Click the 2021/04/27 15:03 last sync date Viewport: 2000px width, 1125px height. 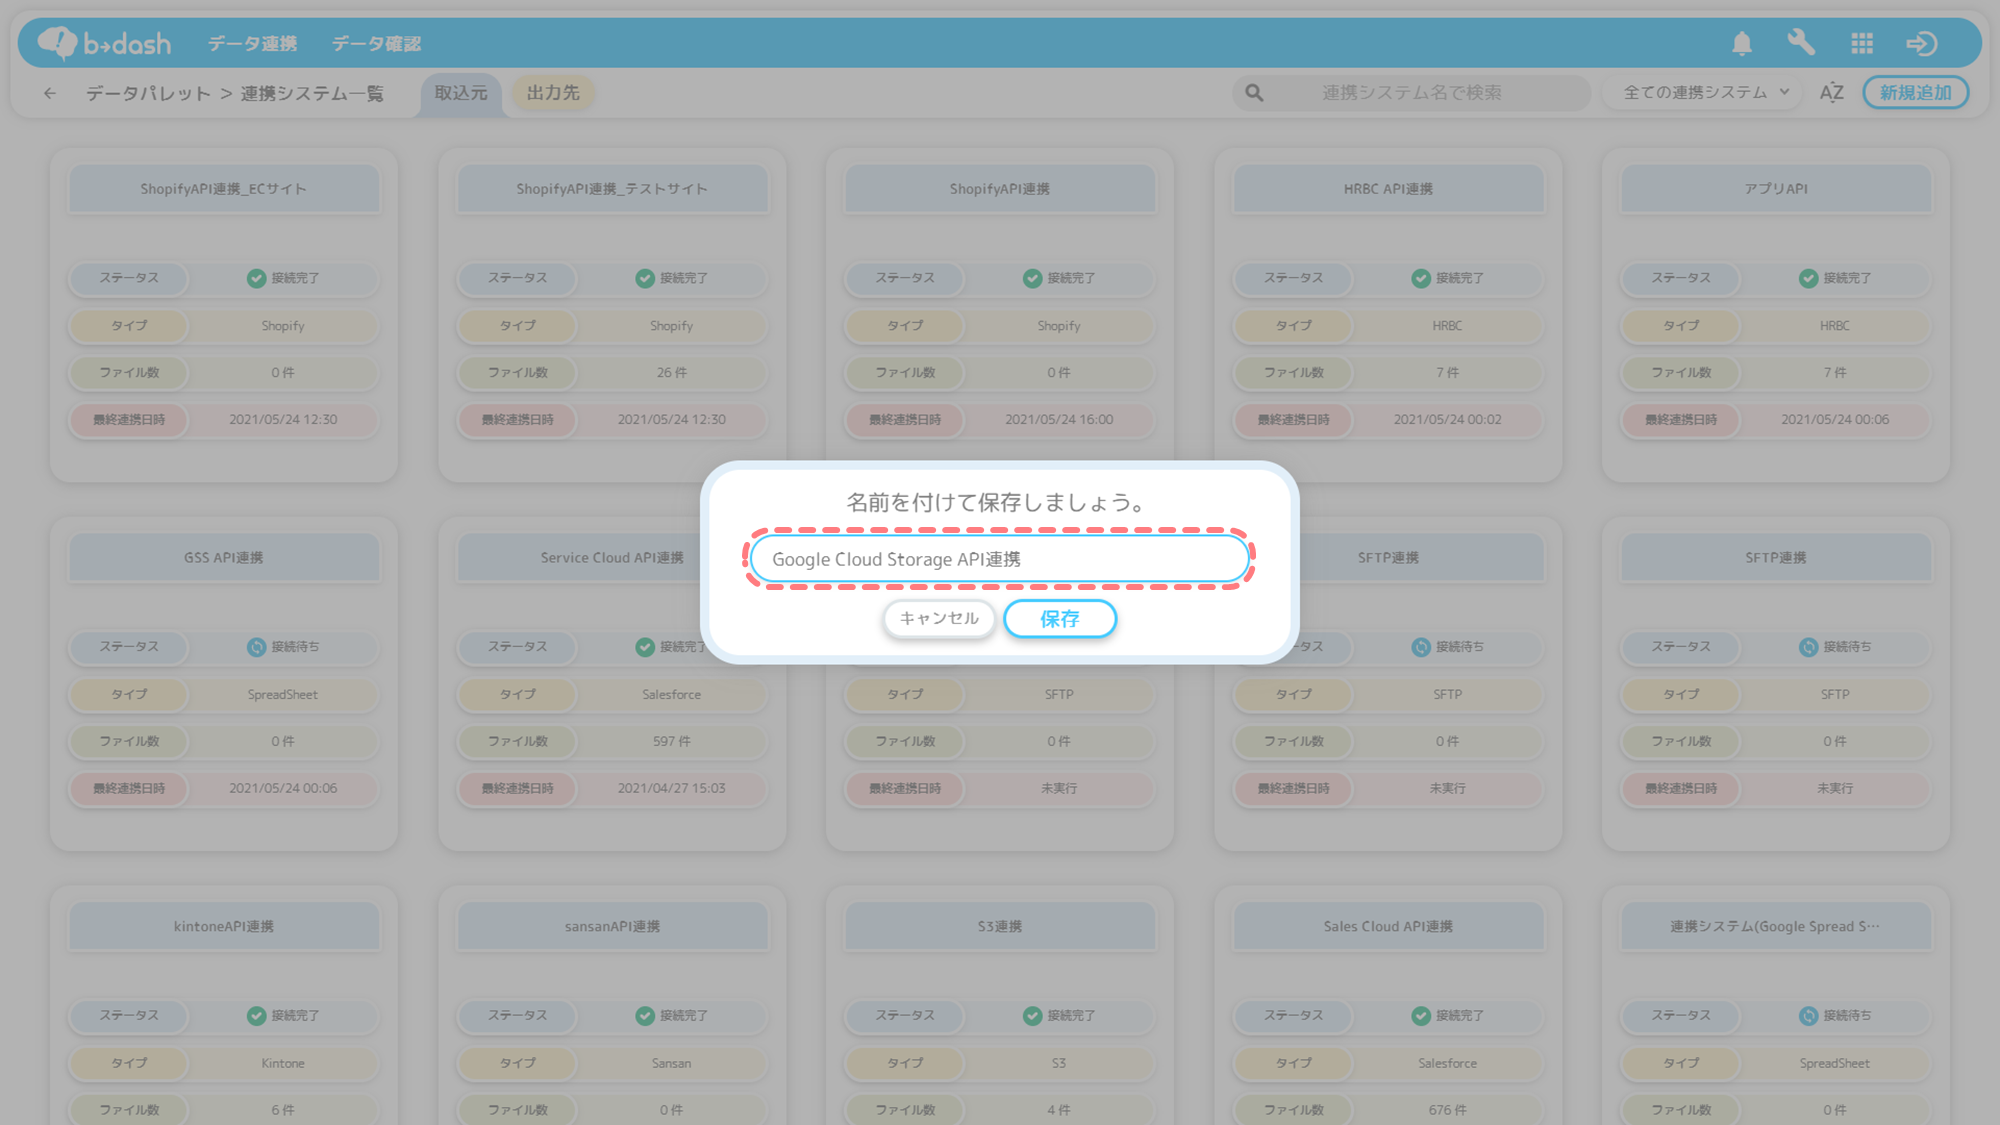coord(672,789)
